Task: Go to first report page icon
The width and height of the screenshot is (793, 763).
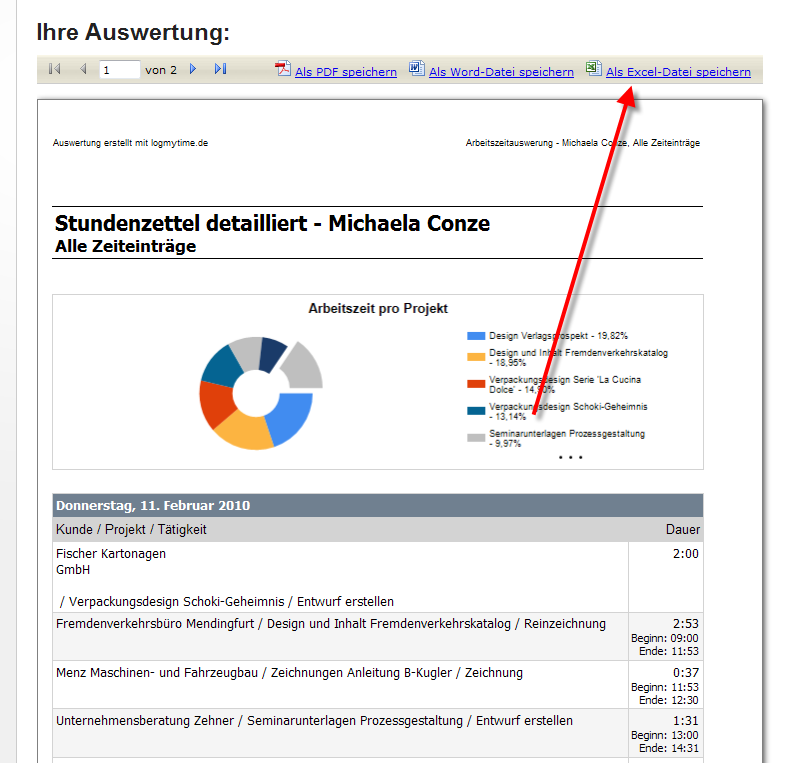Action: [x=55, y=69]
